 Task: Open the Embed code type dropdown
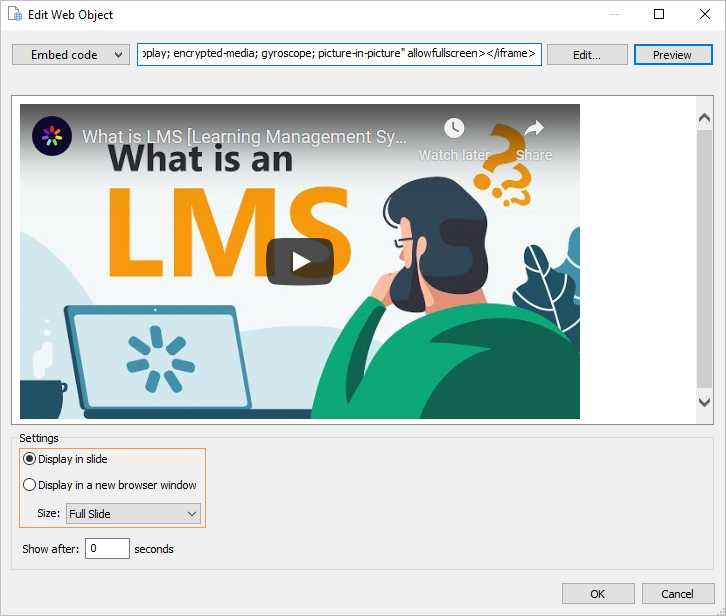pos(70,55)
